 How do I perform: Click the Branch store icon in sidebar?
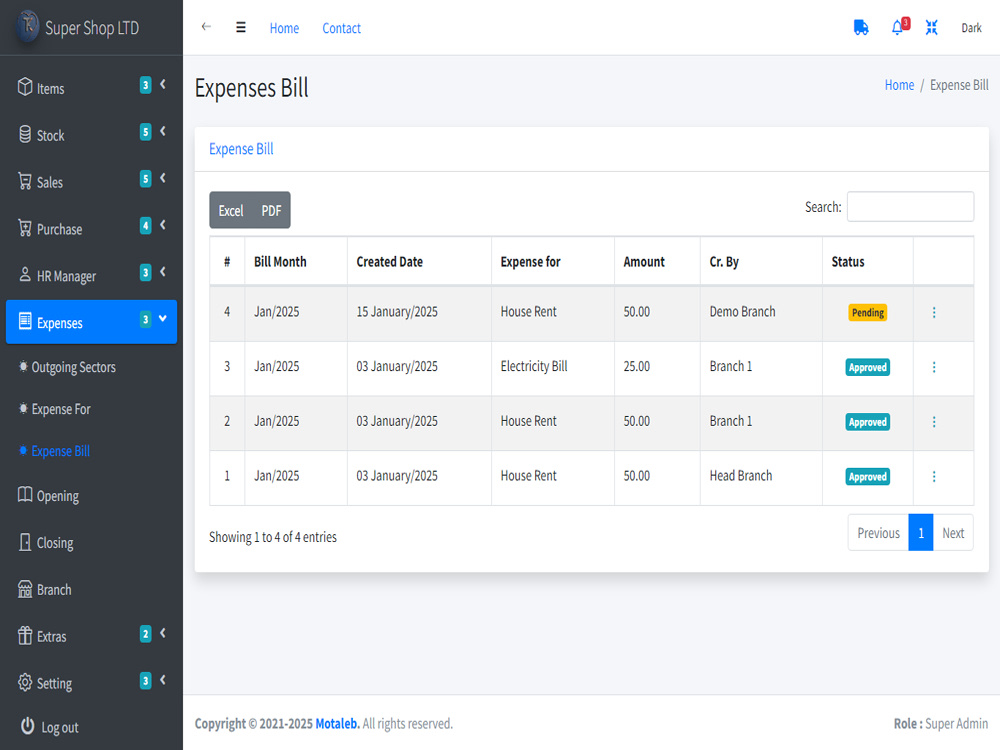coord(25,589)
